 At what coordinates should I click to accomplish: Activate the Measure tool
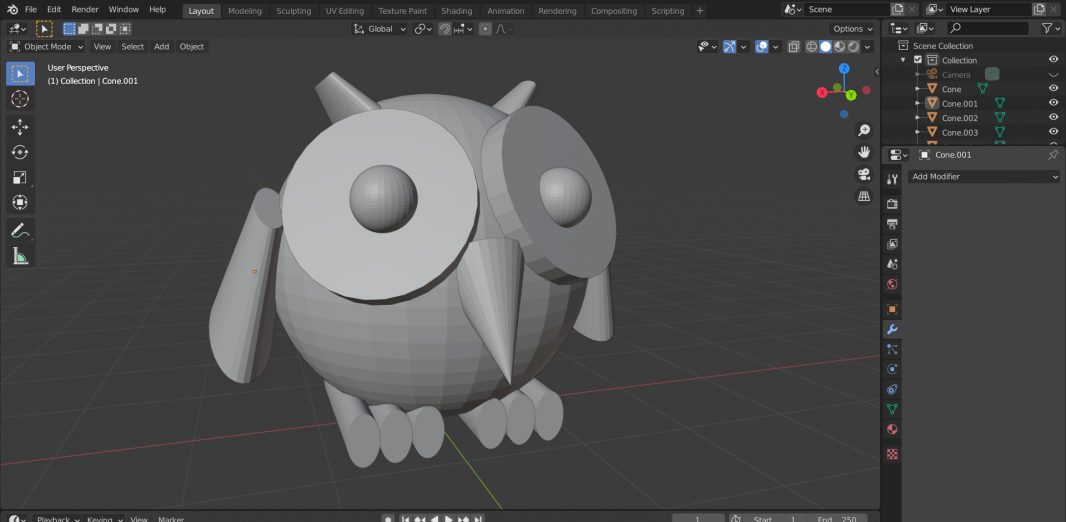click(x=20, y=257)
